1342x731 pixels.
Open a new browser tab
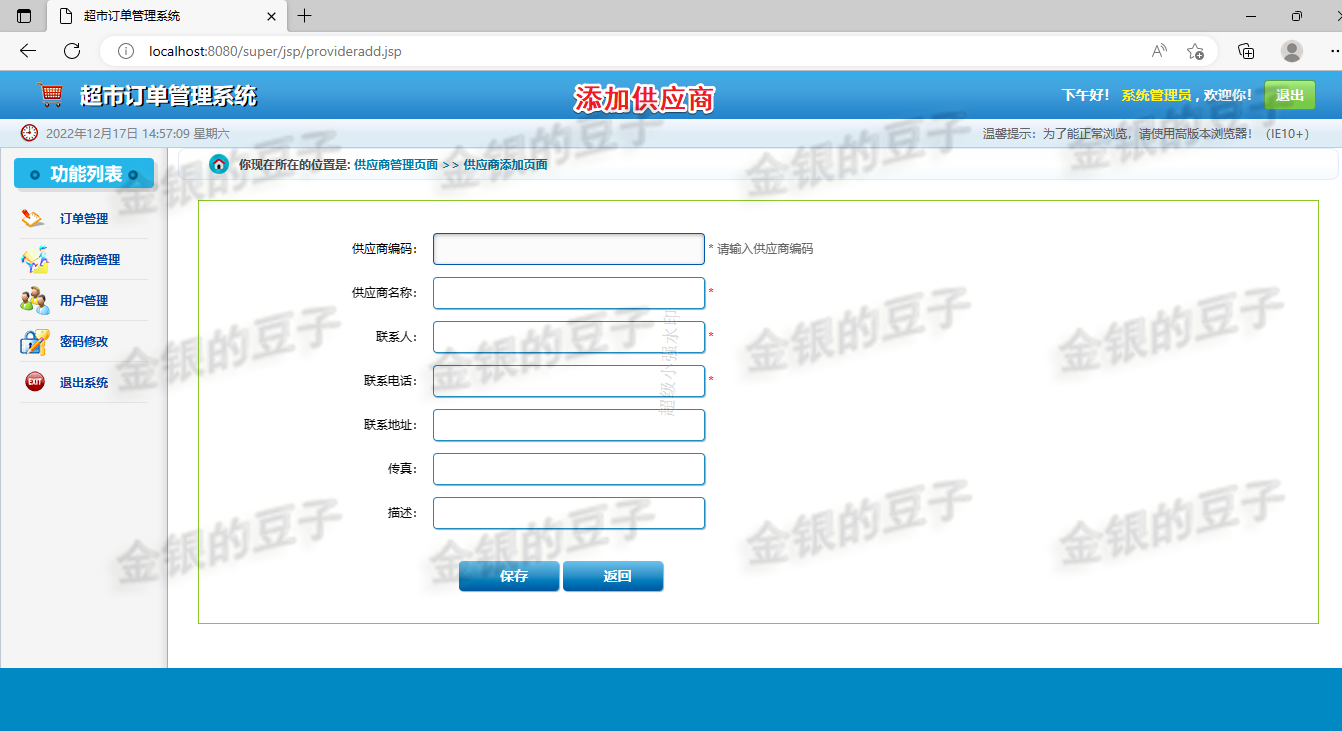point(304,16)
